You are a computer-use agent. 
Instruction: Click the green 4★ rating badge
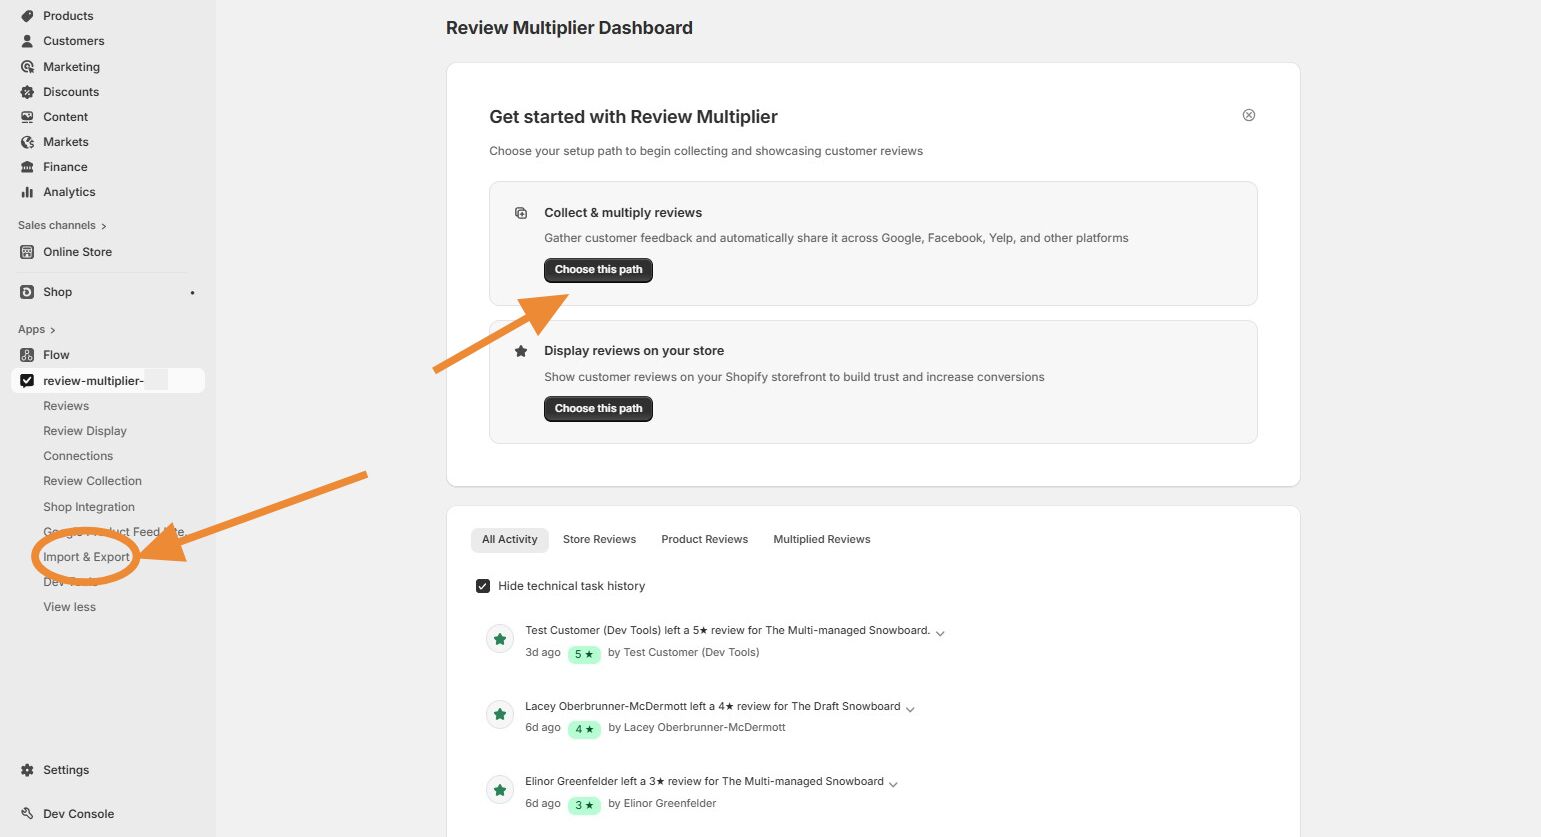tap(584, 729)
